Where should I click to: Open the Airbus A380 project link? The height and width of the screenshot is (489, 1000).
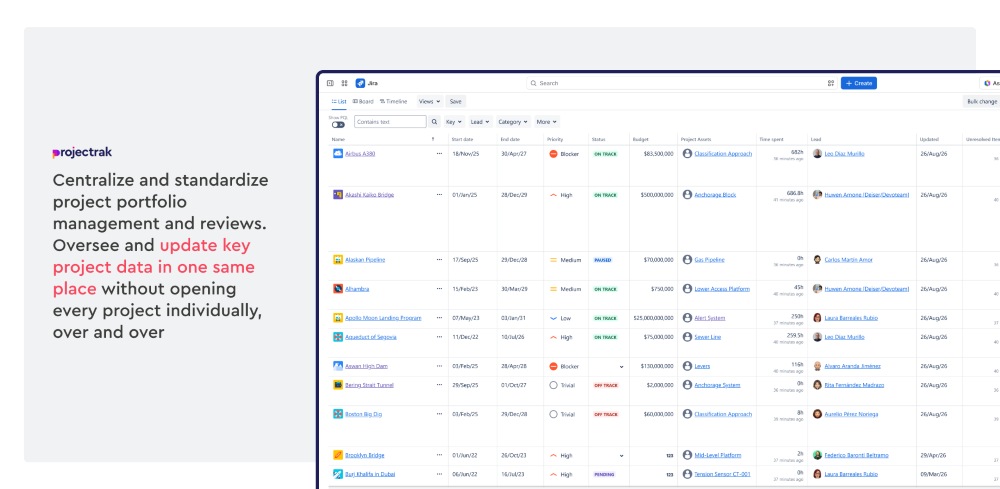tap(360, 154)
